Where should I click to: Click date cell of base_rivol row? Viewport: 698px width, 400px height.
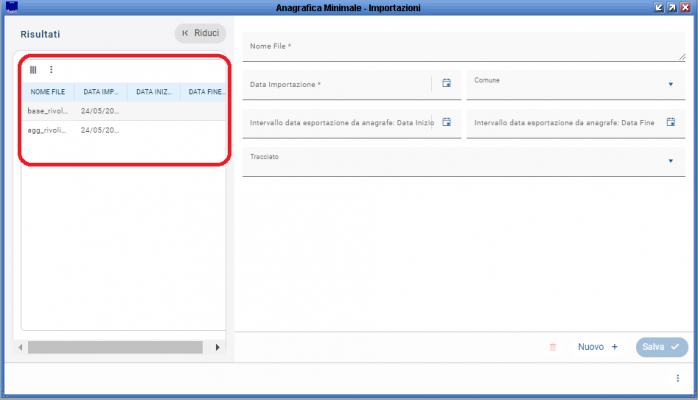(100, 111)
